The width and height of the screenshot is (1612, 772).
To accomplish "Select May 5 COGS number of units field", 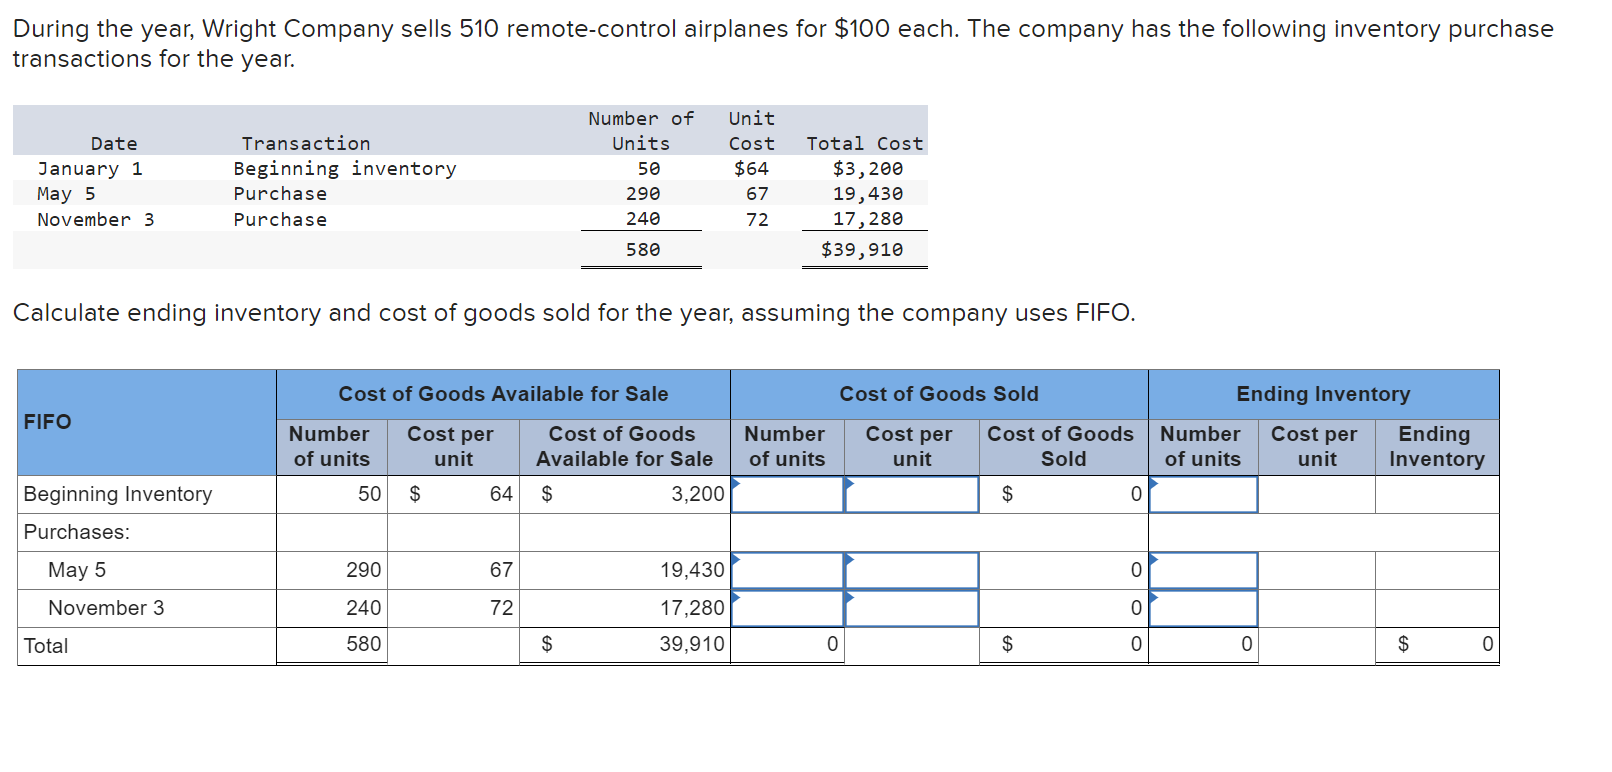I will pyautogui.click(x=788, y=570).
